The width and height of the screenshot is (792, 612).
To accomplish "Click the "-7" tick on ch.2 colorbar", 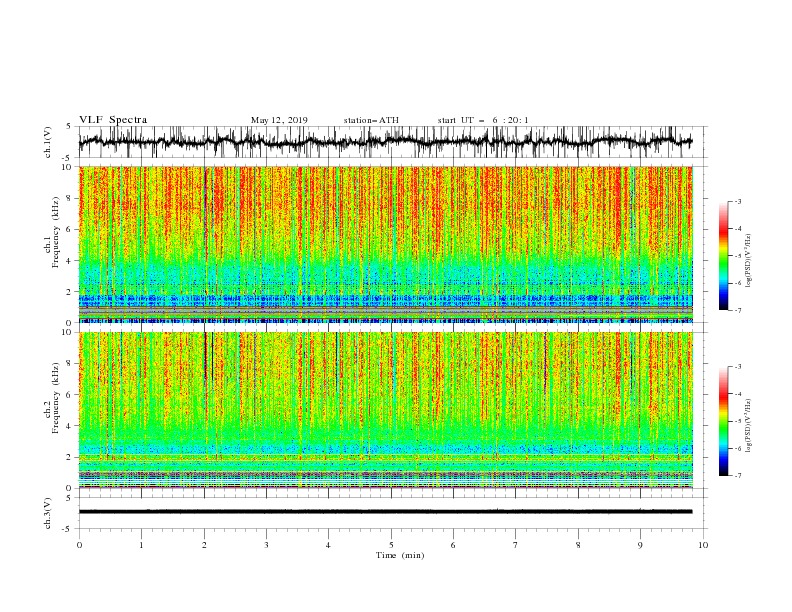I will 737,476.
